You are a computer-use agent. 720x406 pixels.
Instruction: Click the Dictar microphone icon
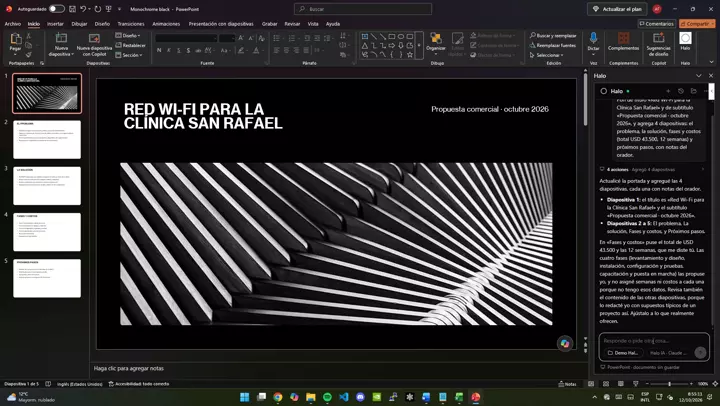click(593, 38)
